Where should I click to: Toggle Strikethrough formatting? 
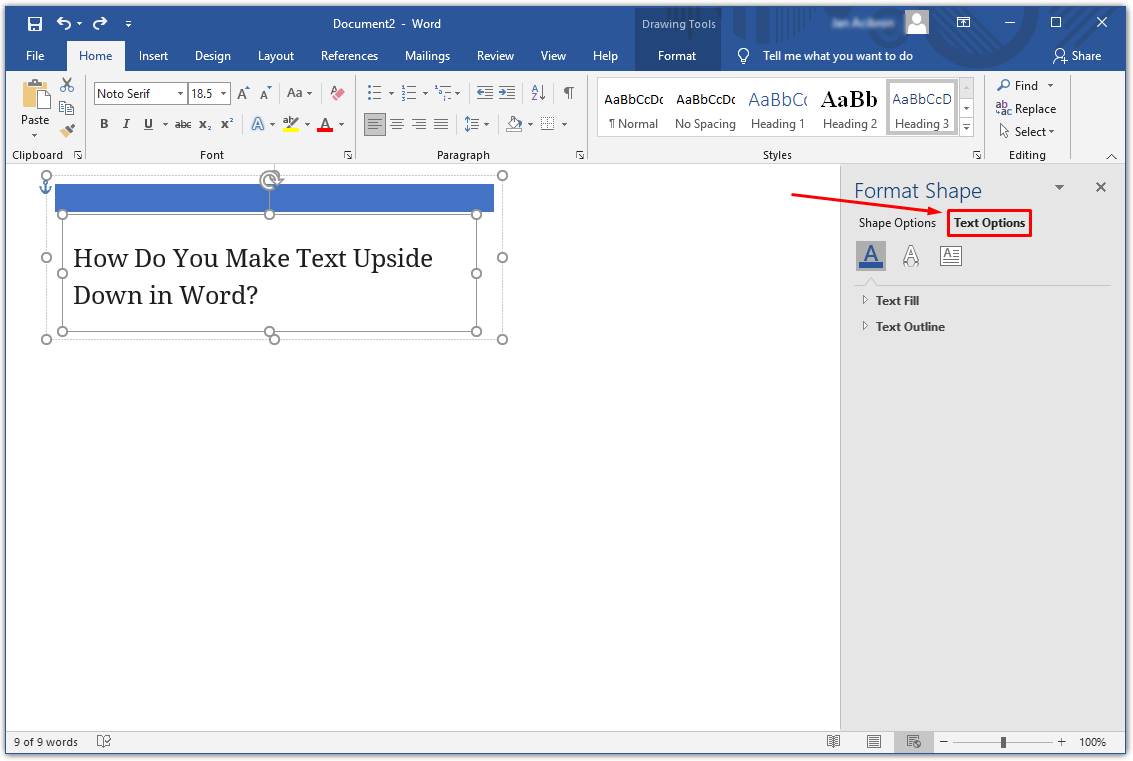[183, 124]
